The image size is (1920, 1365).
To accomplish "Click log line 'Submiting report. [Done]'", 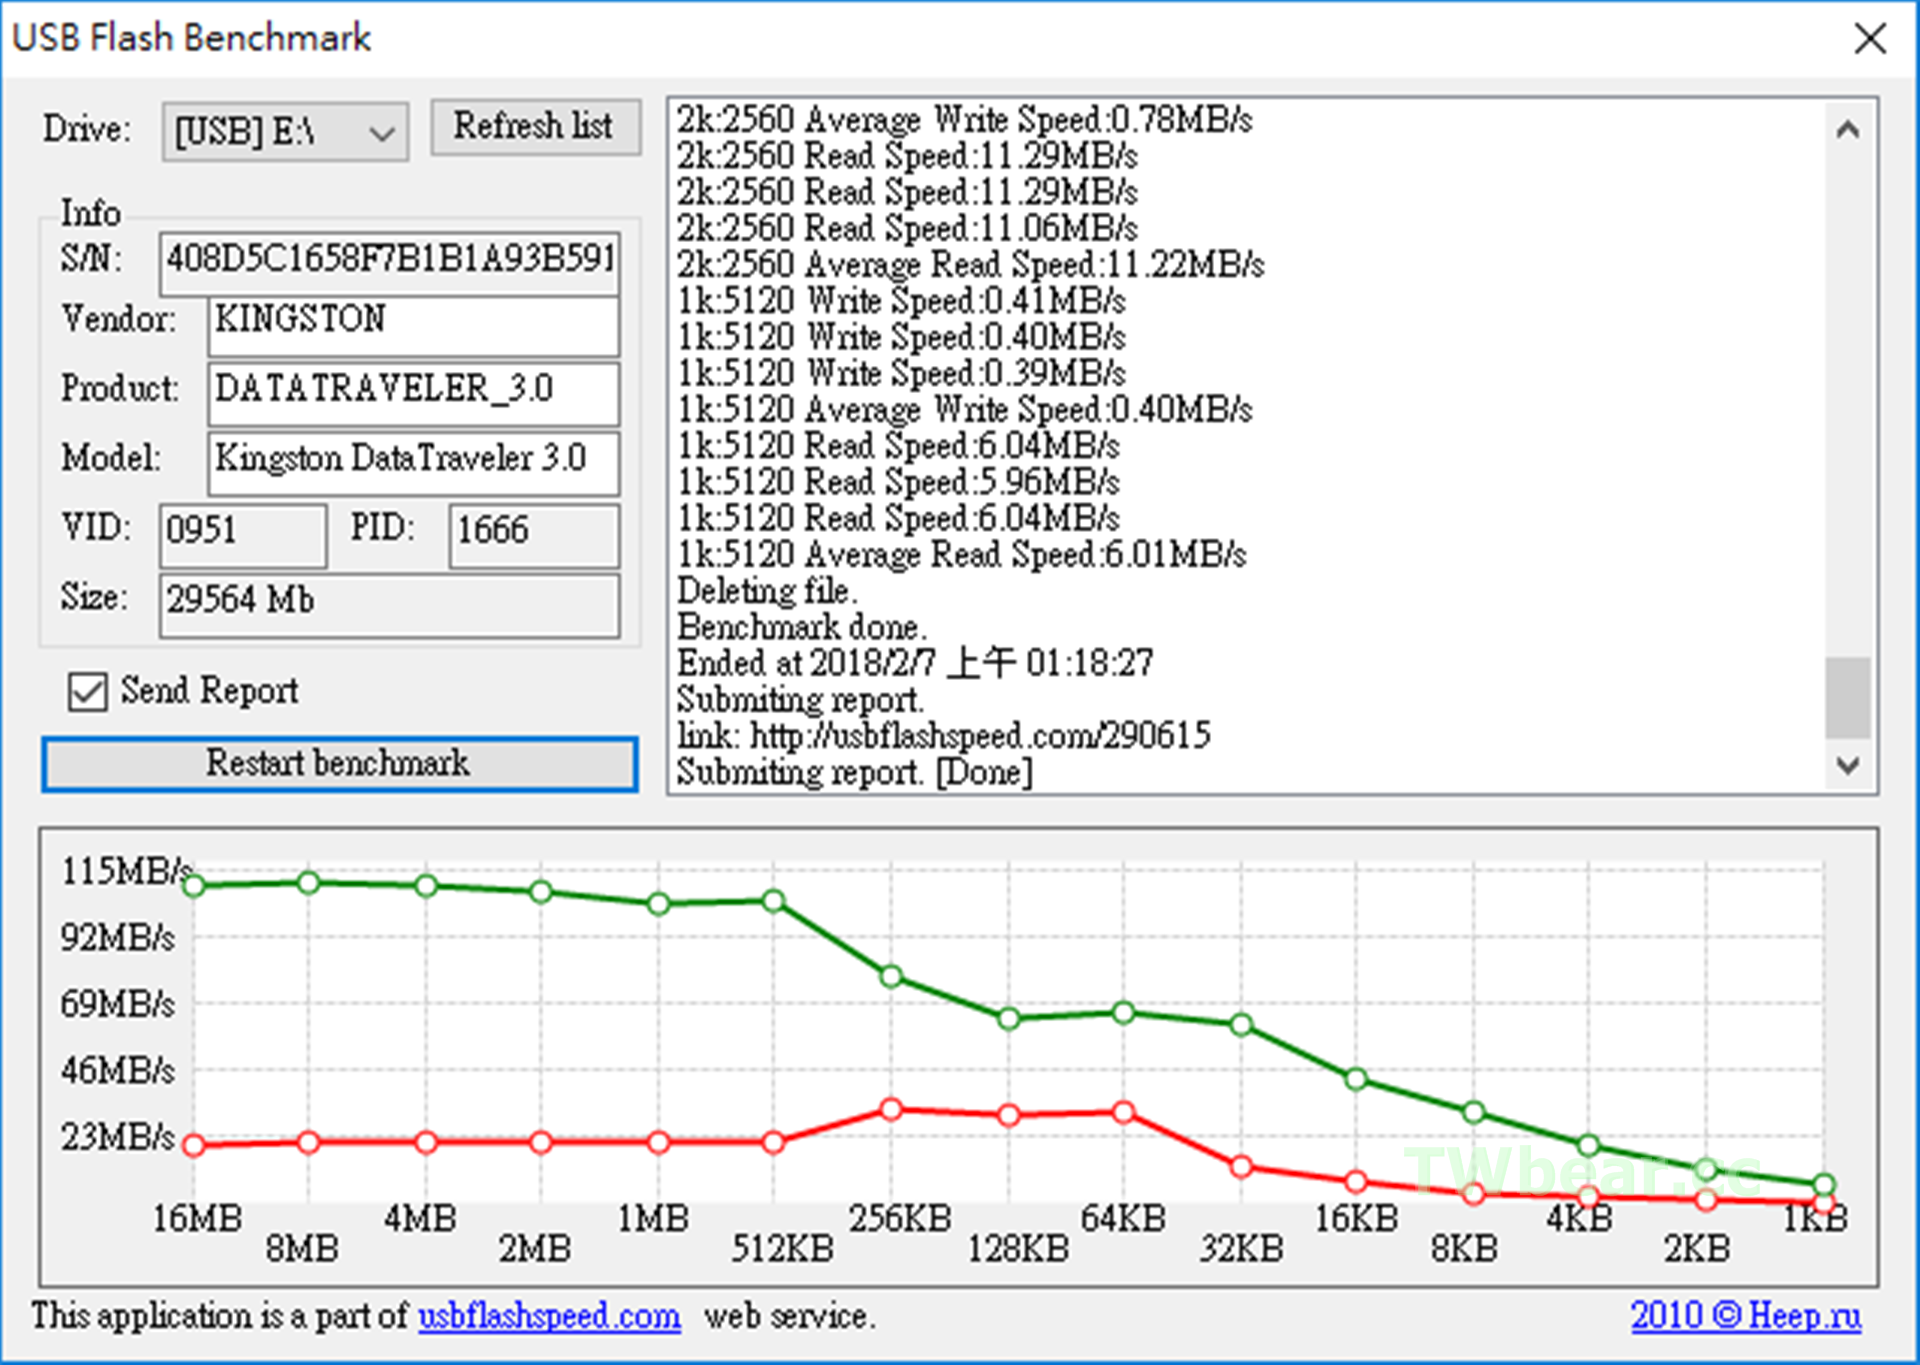I will point(855,772).
